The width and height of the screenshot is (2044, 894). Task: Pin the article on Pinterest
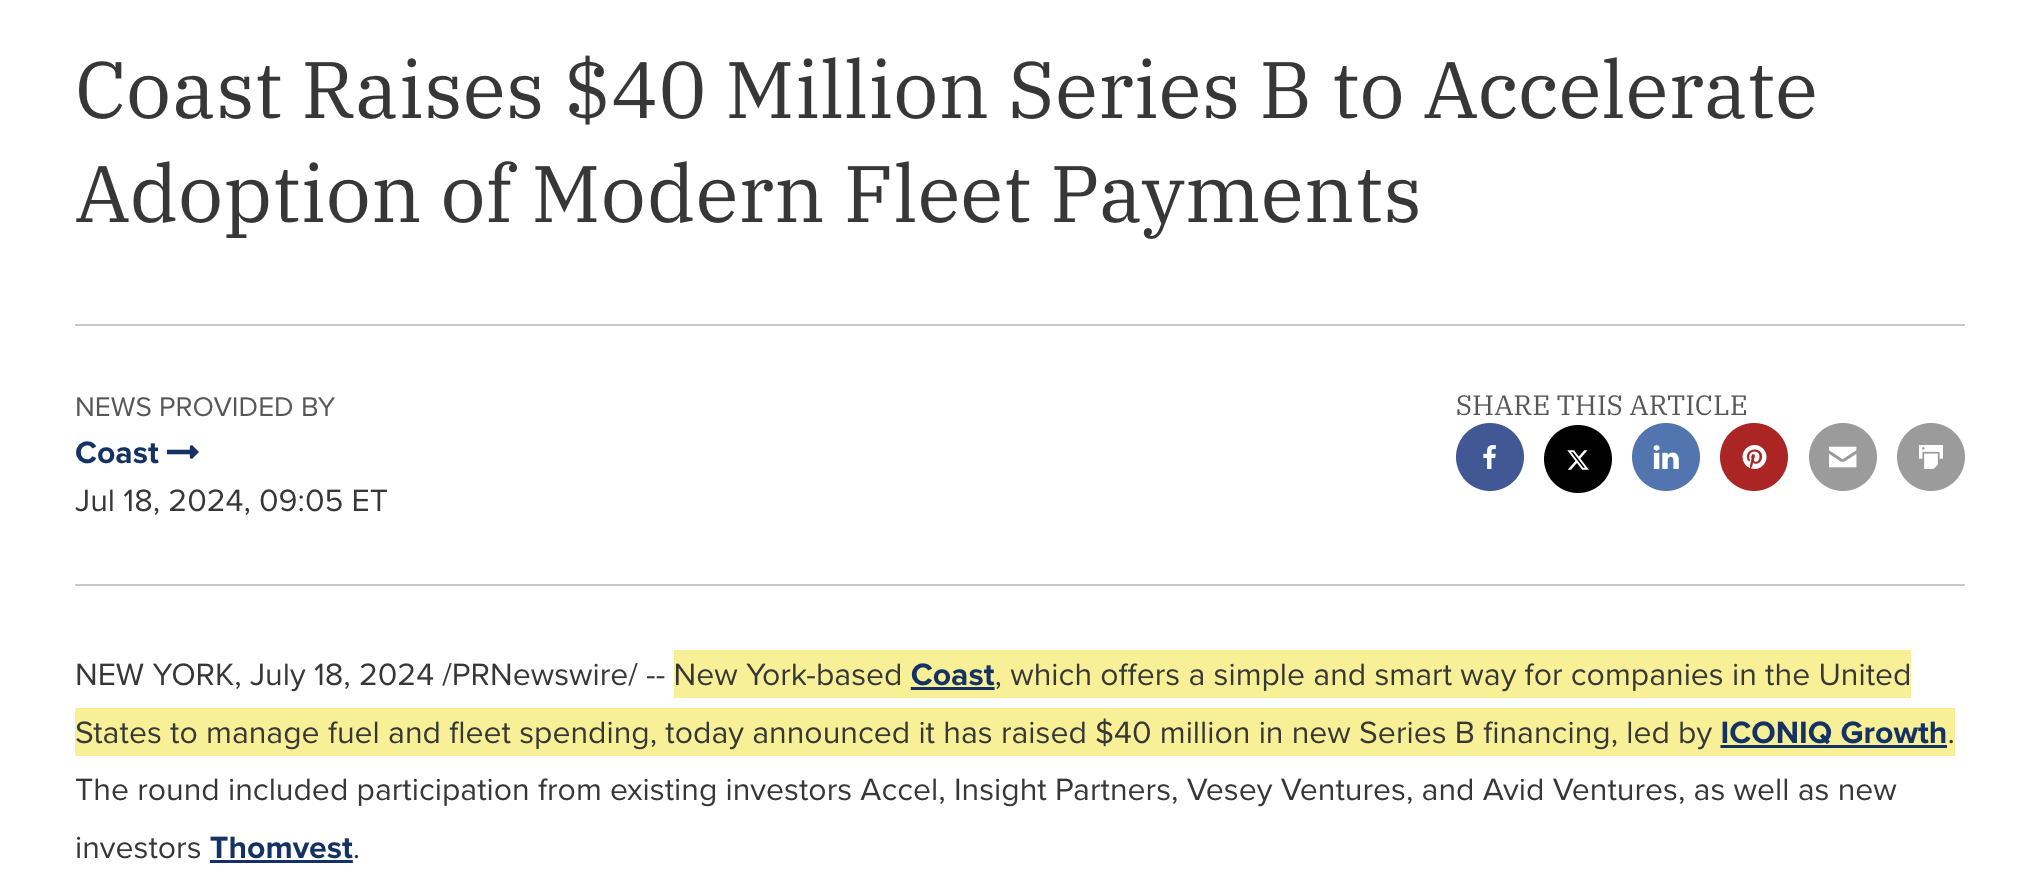[x=1753, y=457]
